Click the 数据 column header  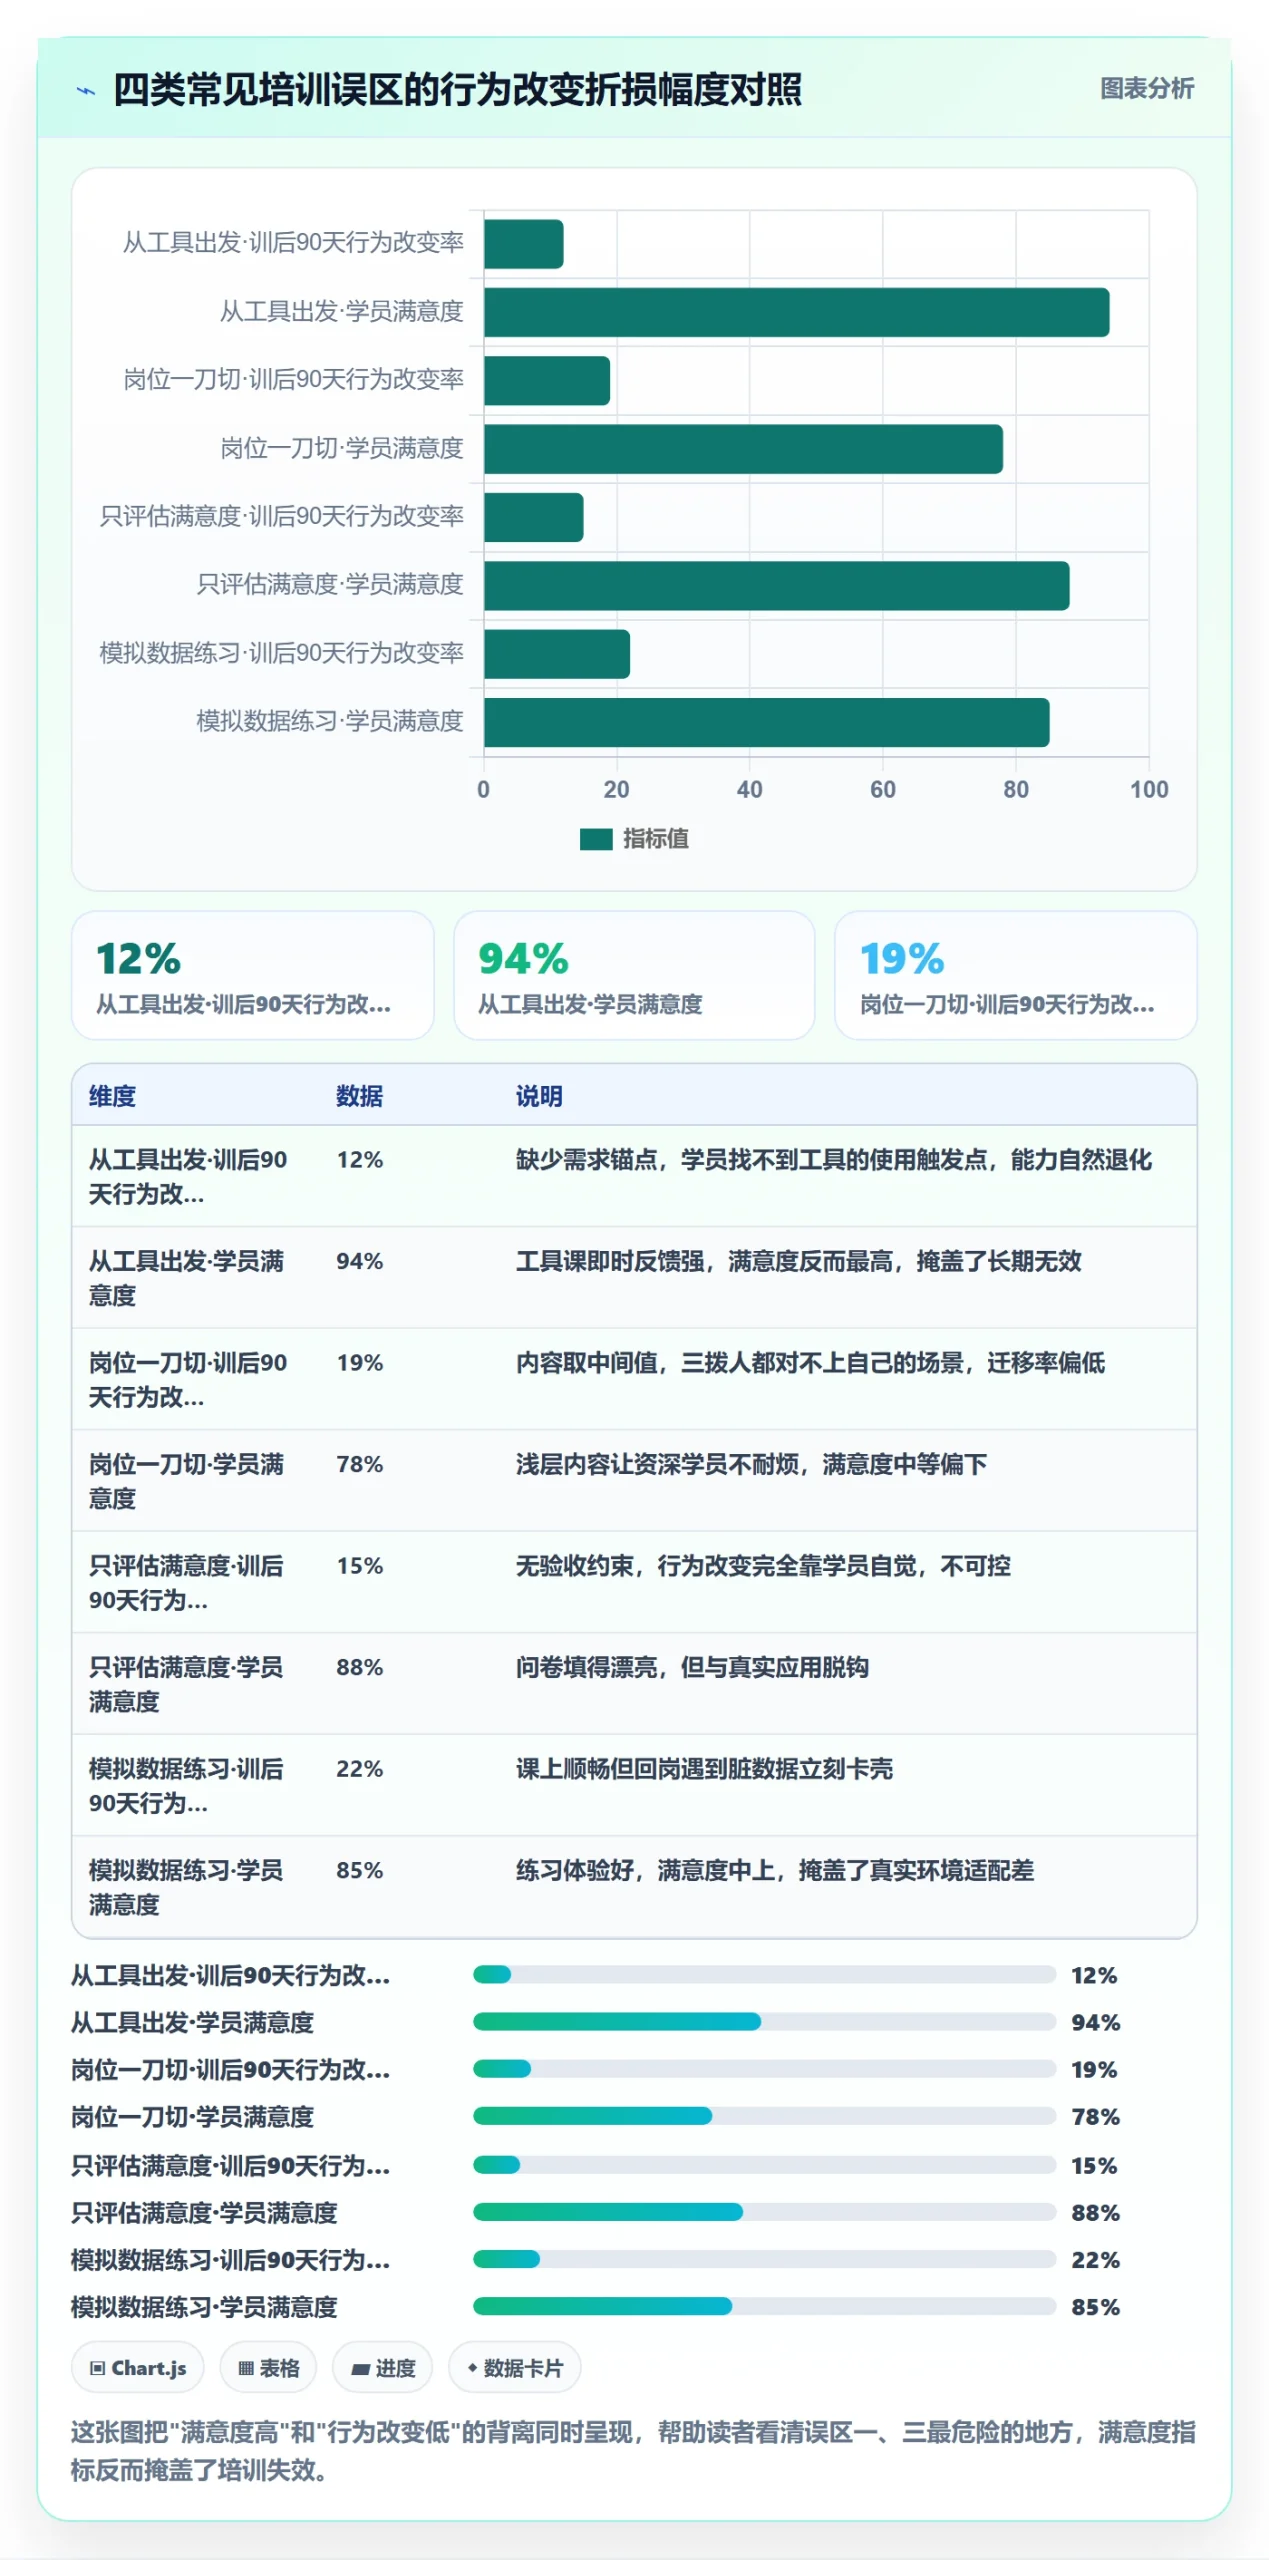pyautogui.click(x=359, y=1096)
